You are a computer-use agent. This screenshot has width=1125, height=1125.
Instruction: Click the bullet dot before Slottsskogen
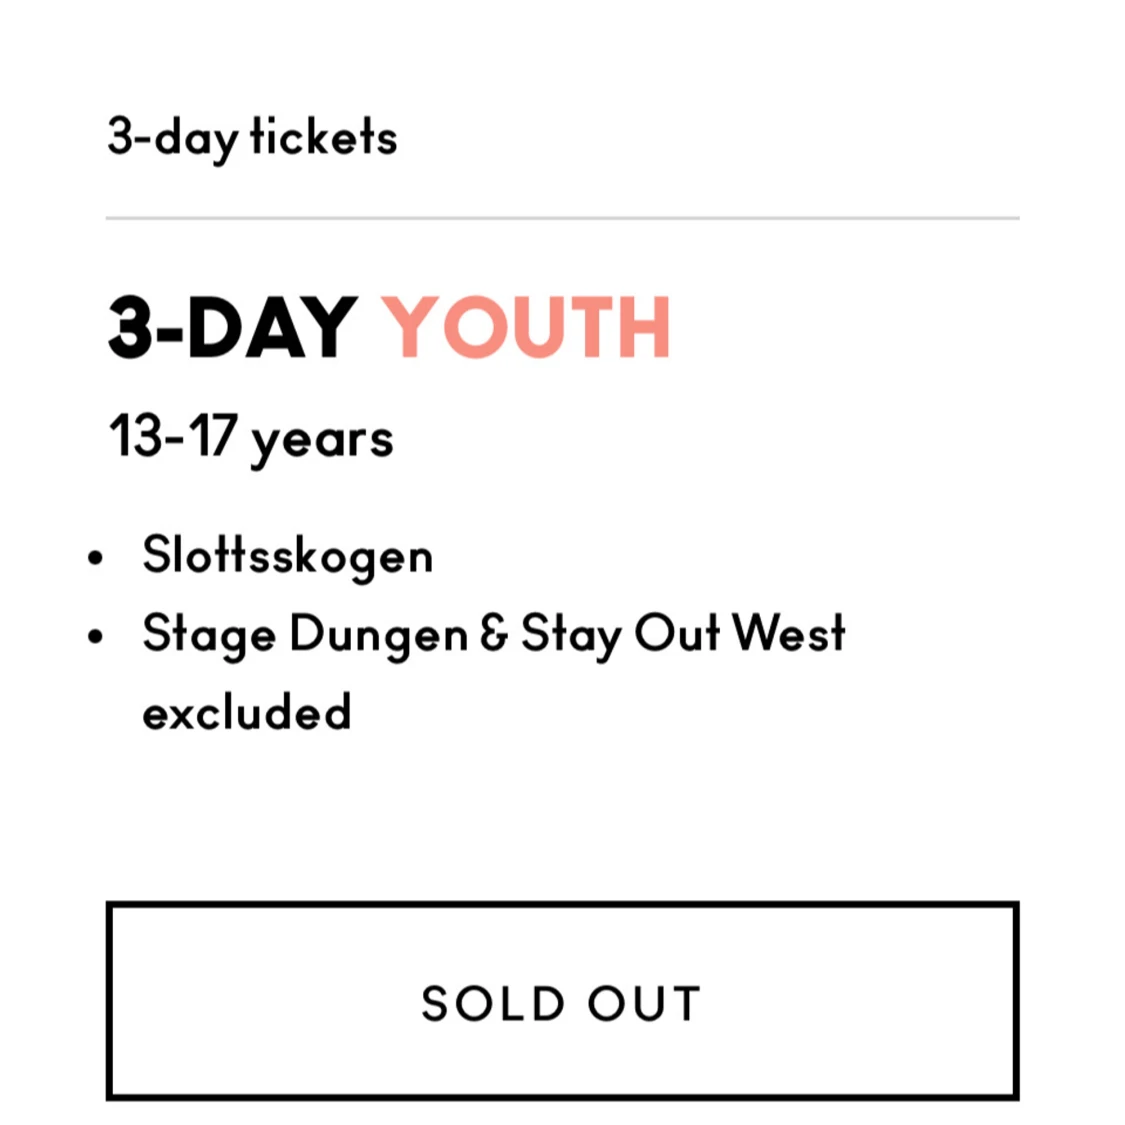click(x=95, y=558)
